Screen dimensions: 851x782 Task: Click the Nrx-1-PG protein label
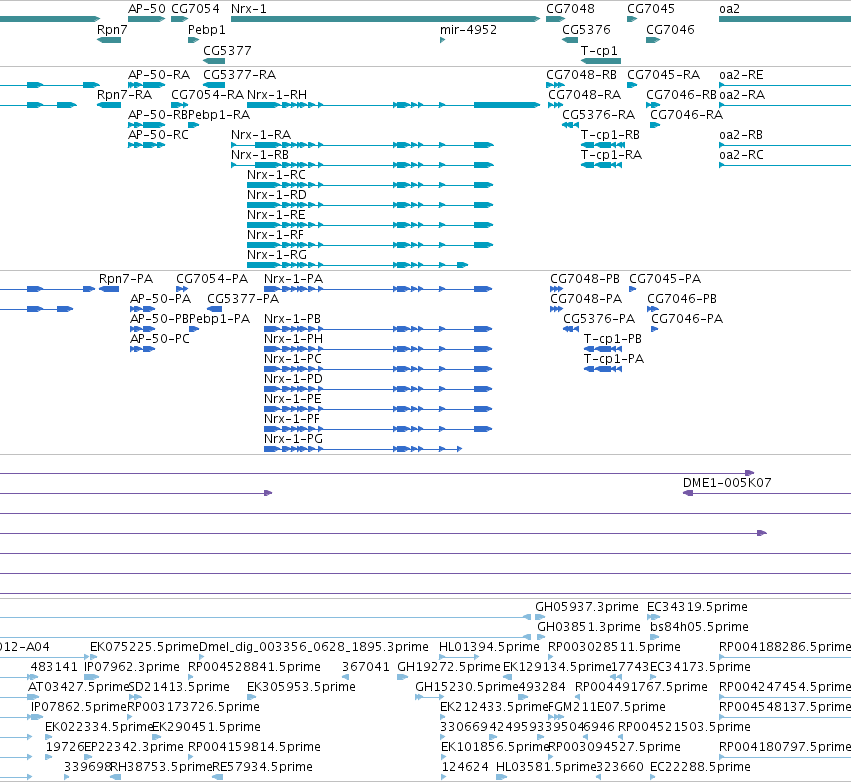293,438
